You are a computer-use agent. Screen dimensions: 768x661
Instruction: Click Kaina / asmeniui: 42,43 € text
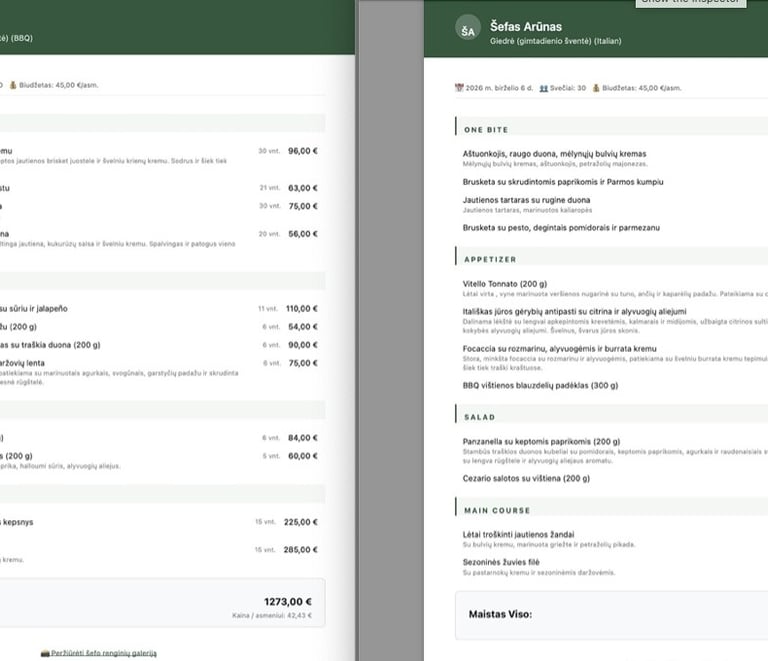point(272,615)
